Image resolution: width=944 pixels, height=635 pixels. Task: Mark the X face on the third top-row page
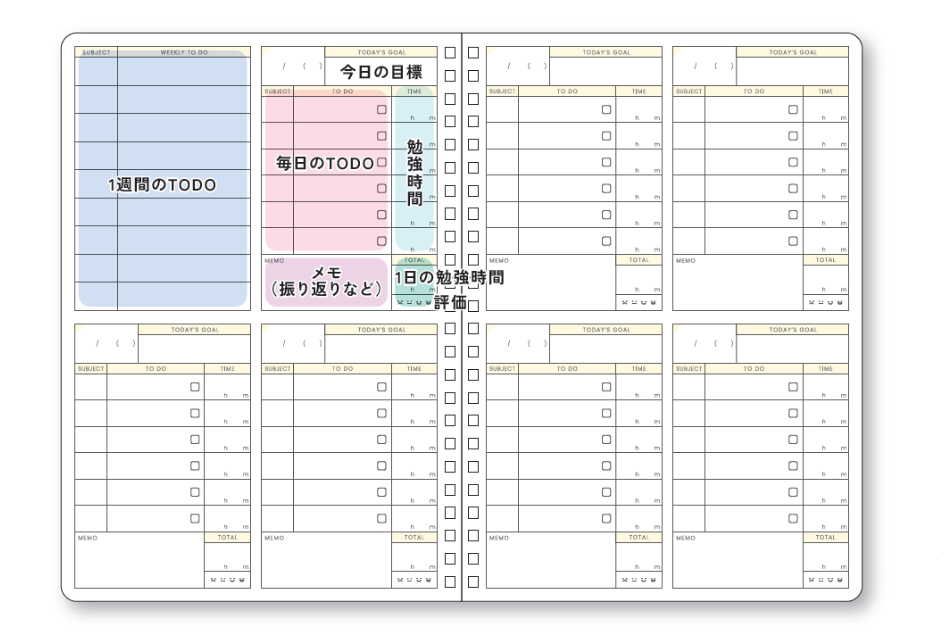[x=625, y=302]
